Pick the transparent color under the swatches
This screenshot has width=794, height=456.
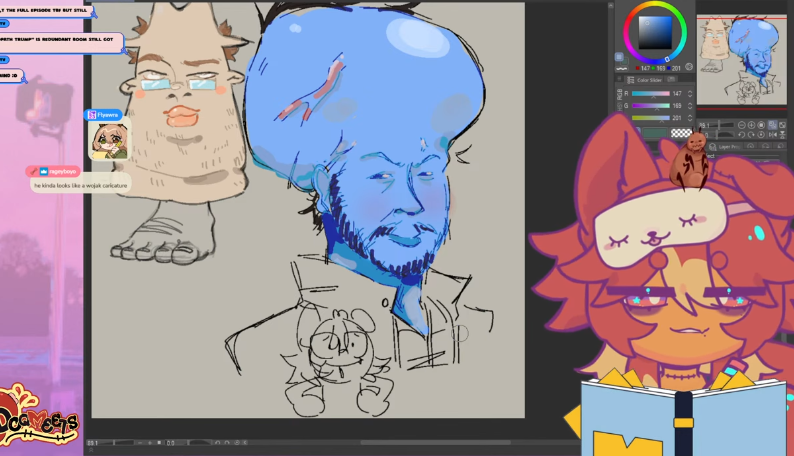click(621, 69)
